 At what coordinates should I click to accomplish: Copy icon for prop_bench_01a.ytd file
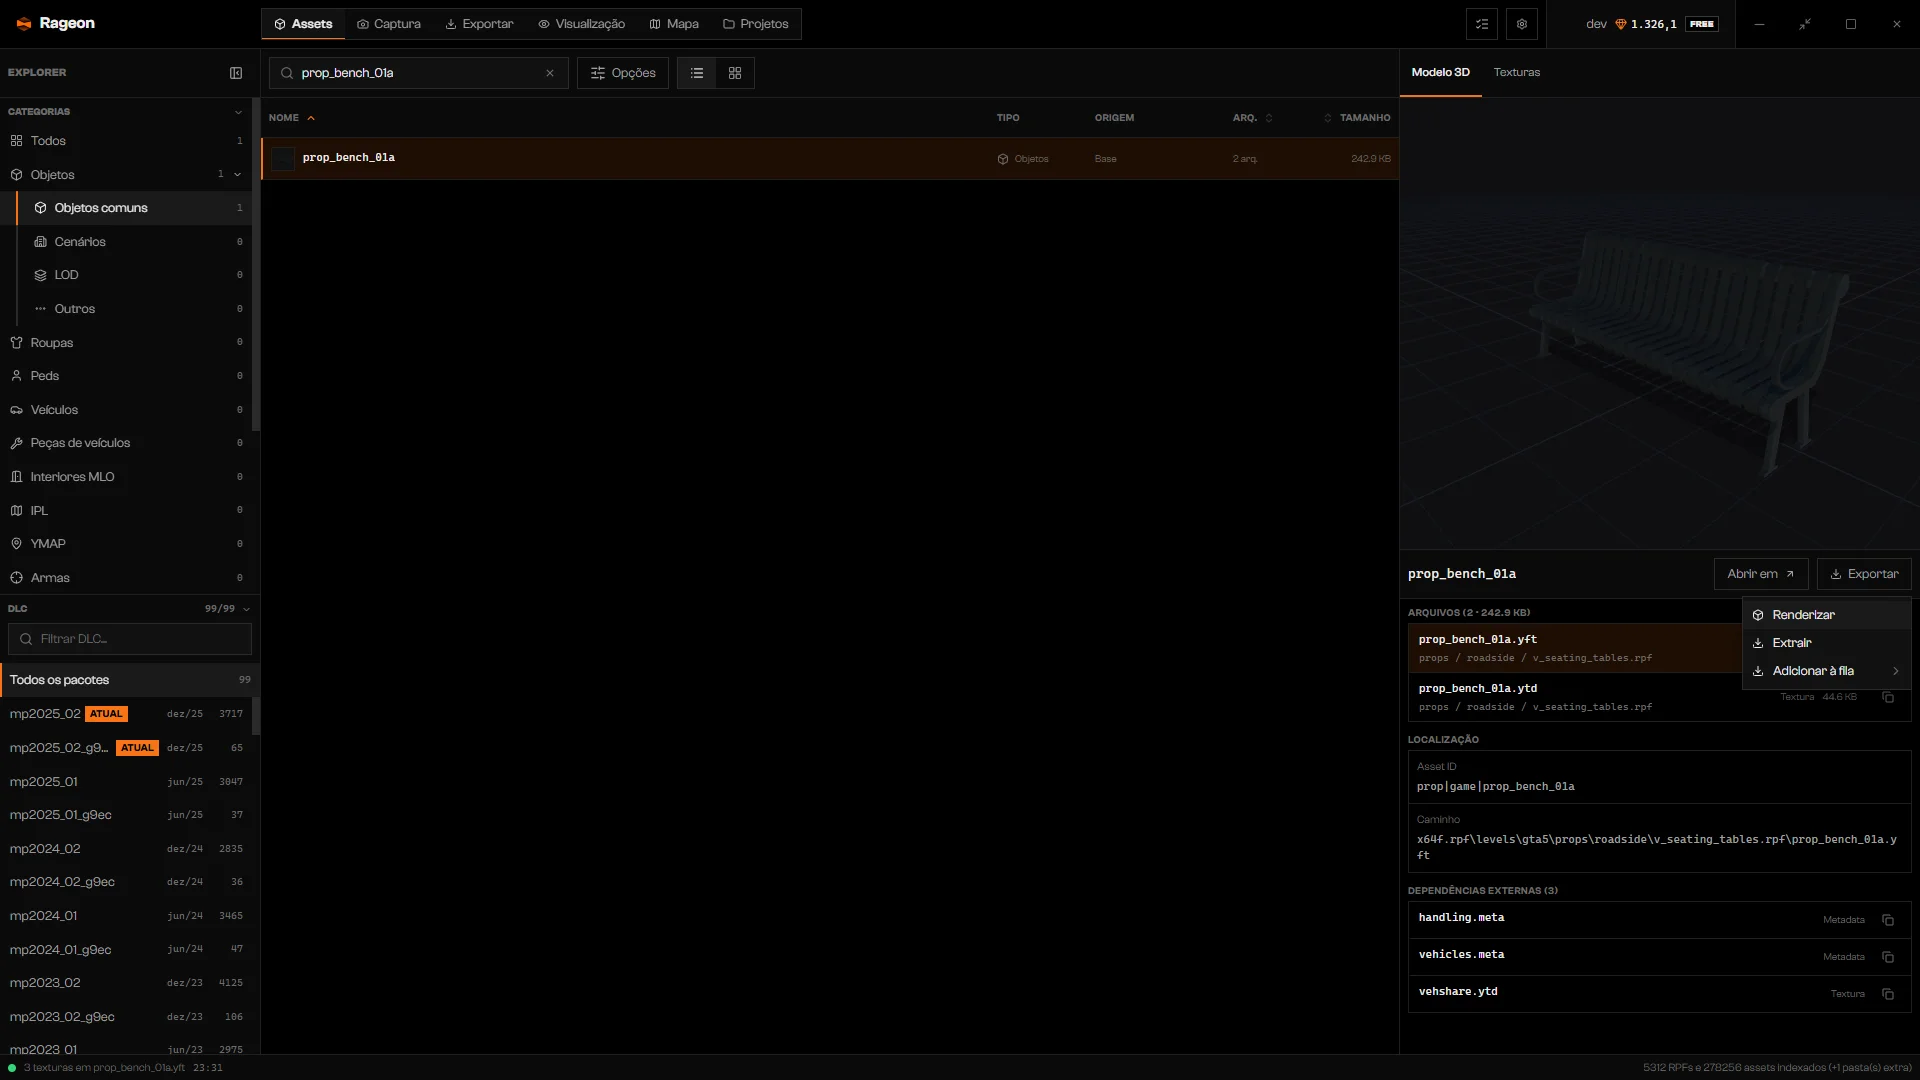(1888, 697)
